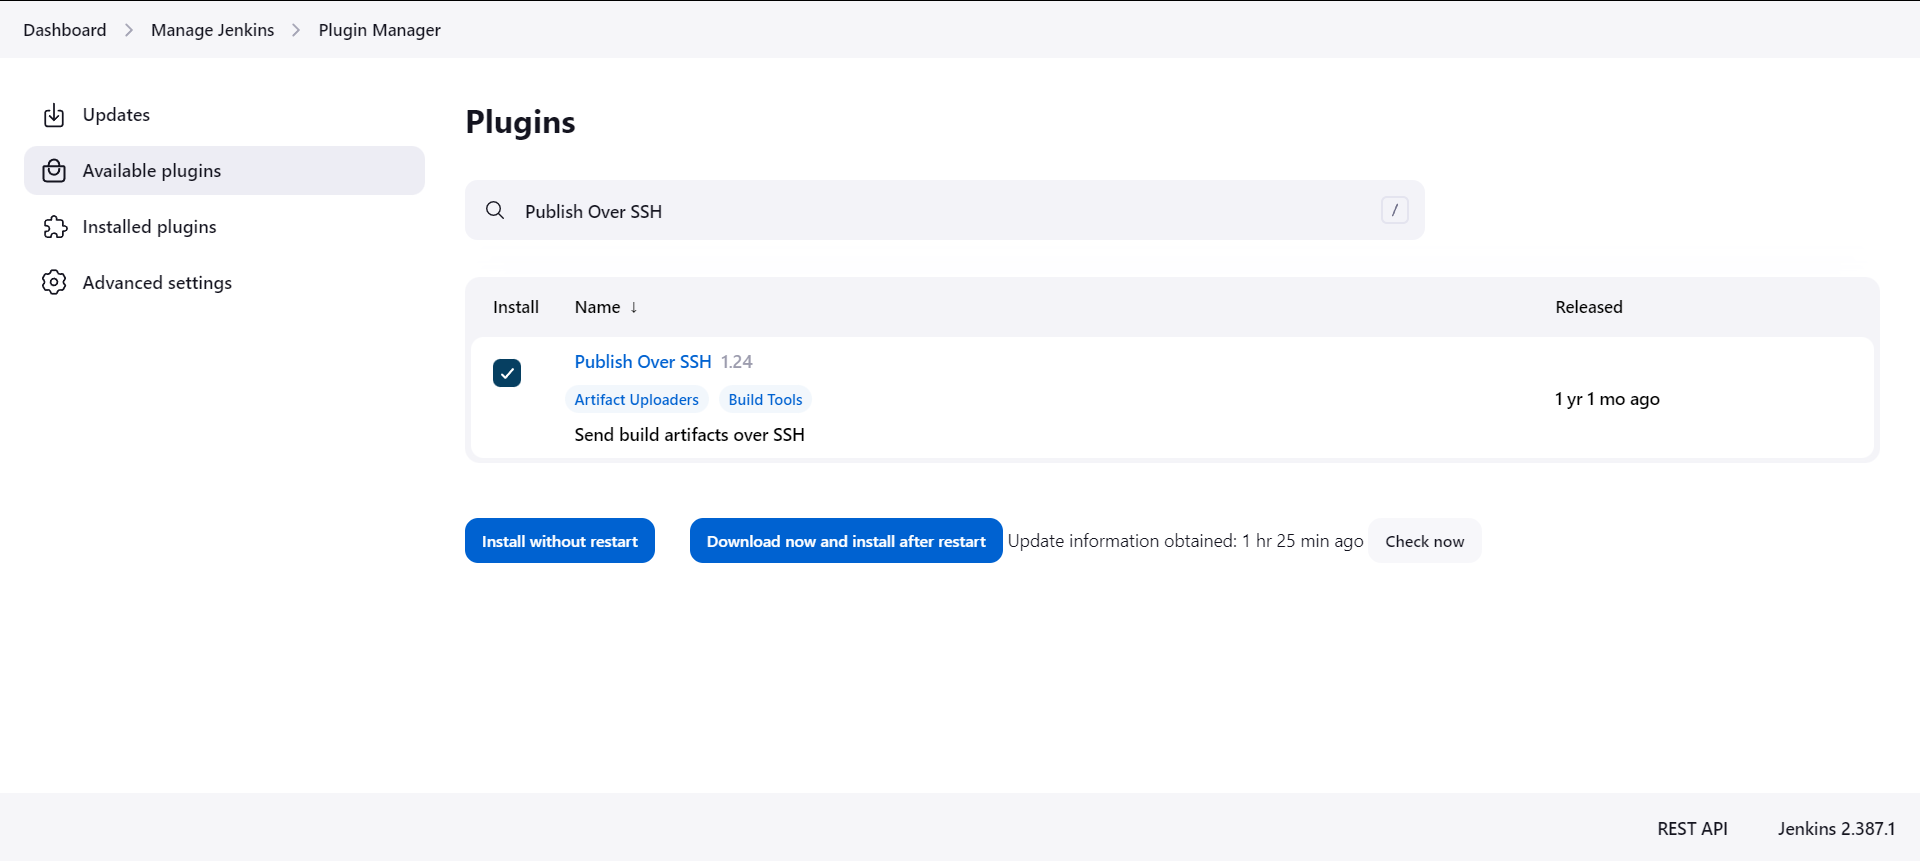Uncheck the Publish Over SSH install checkbox
This screenshot has height=861, width=1920.
(x=507, y=373)
